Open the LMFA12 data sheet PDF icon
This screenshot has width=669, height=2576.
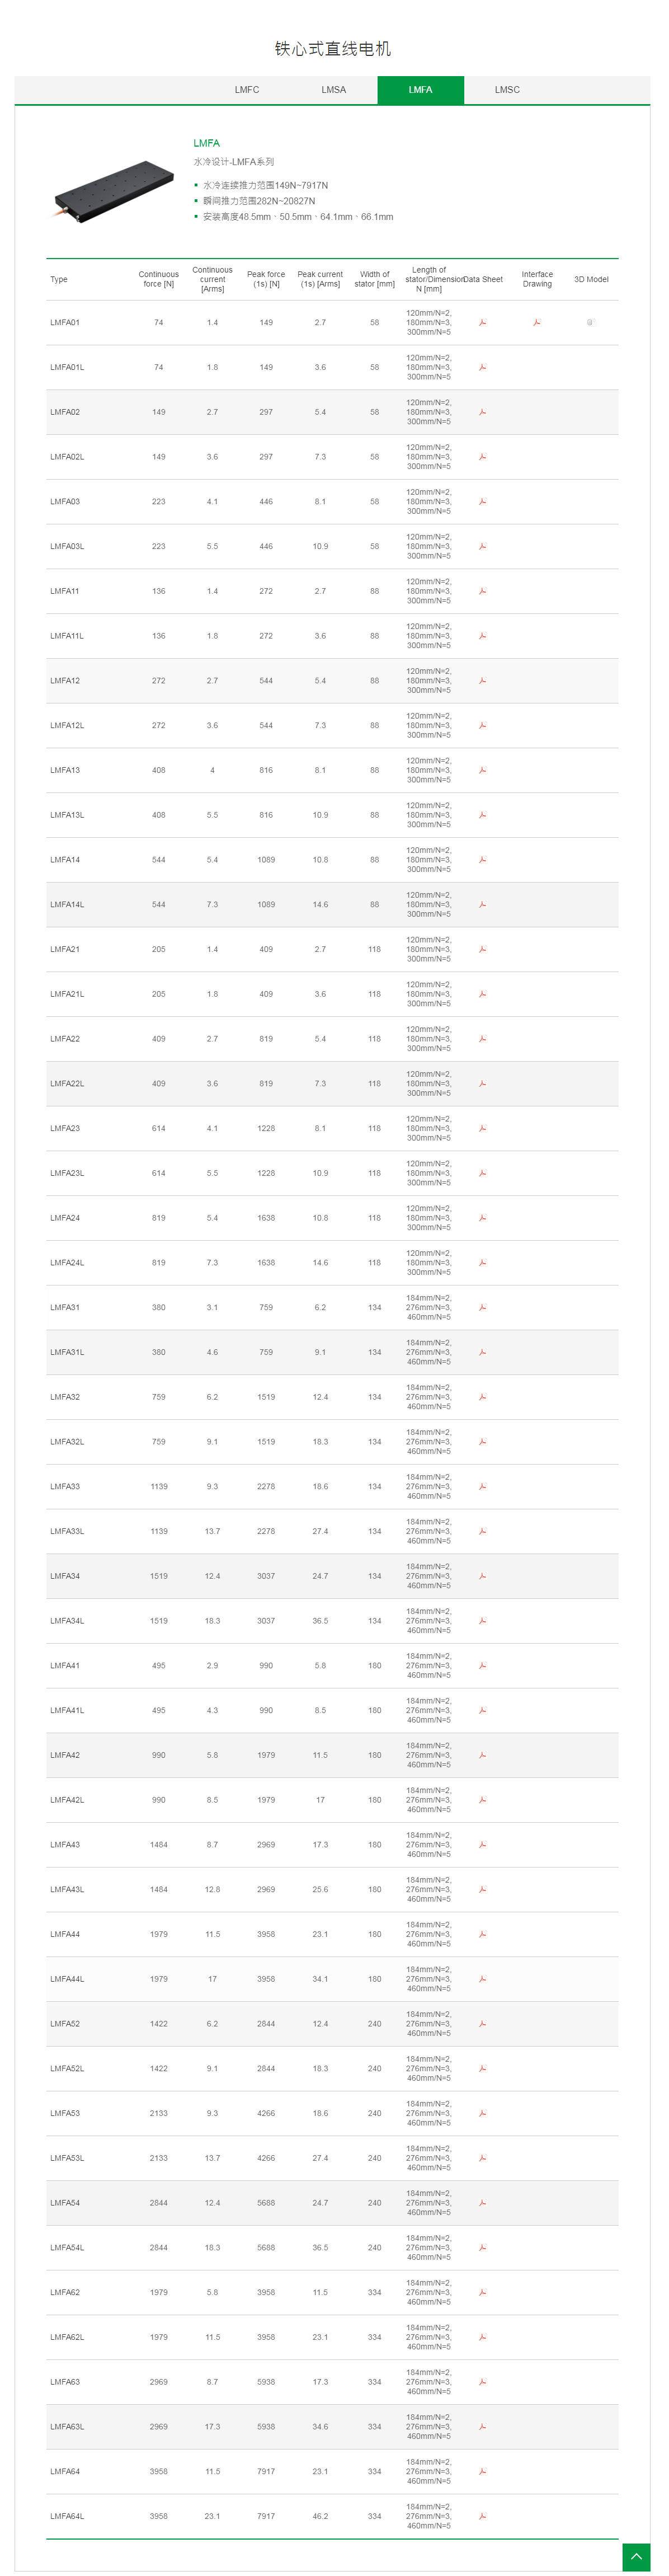(482, 681)
